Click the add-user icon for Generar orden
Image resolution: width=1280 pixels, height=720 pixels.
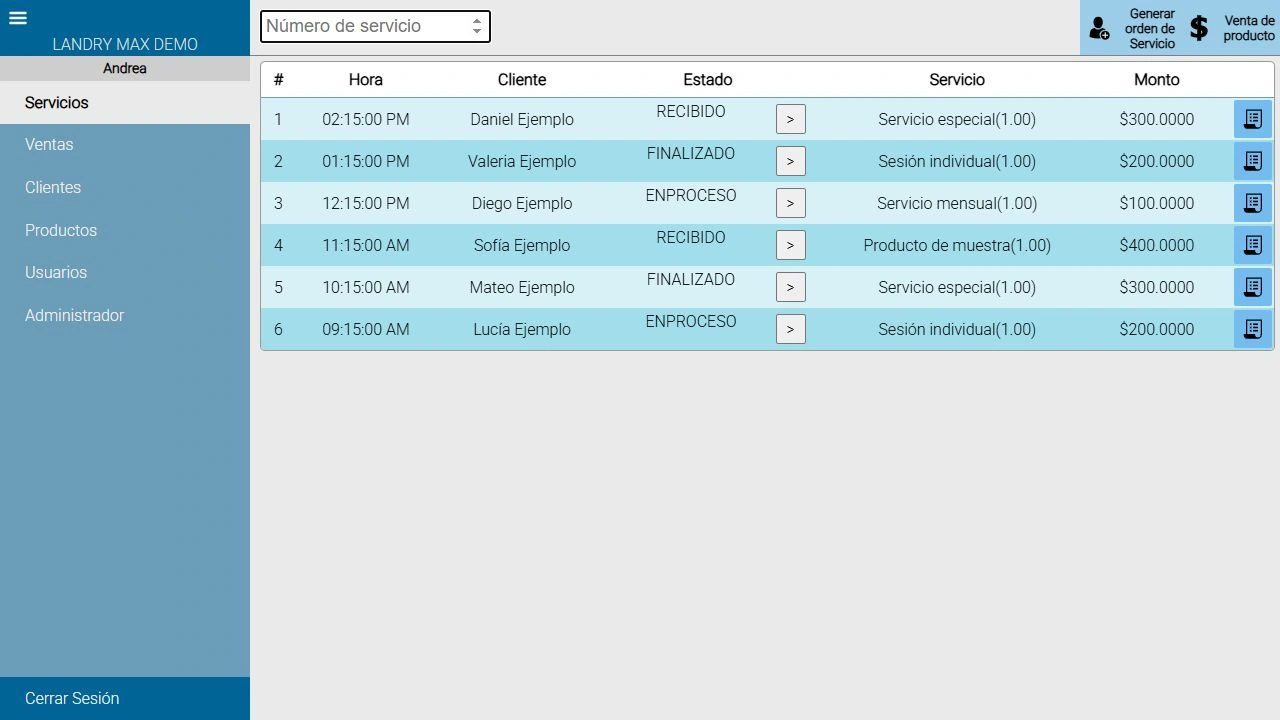pos(1099,28)
